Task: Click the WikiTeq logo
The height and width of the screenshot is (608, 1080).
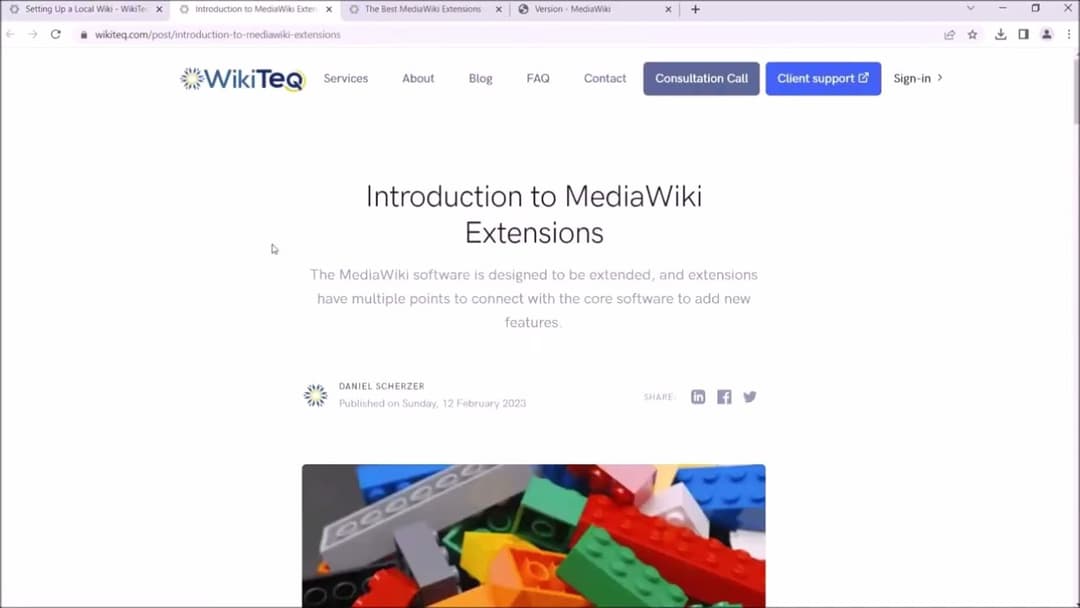Action: (x=240, y=78)
